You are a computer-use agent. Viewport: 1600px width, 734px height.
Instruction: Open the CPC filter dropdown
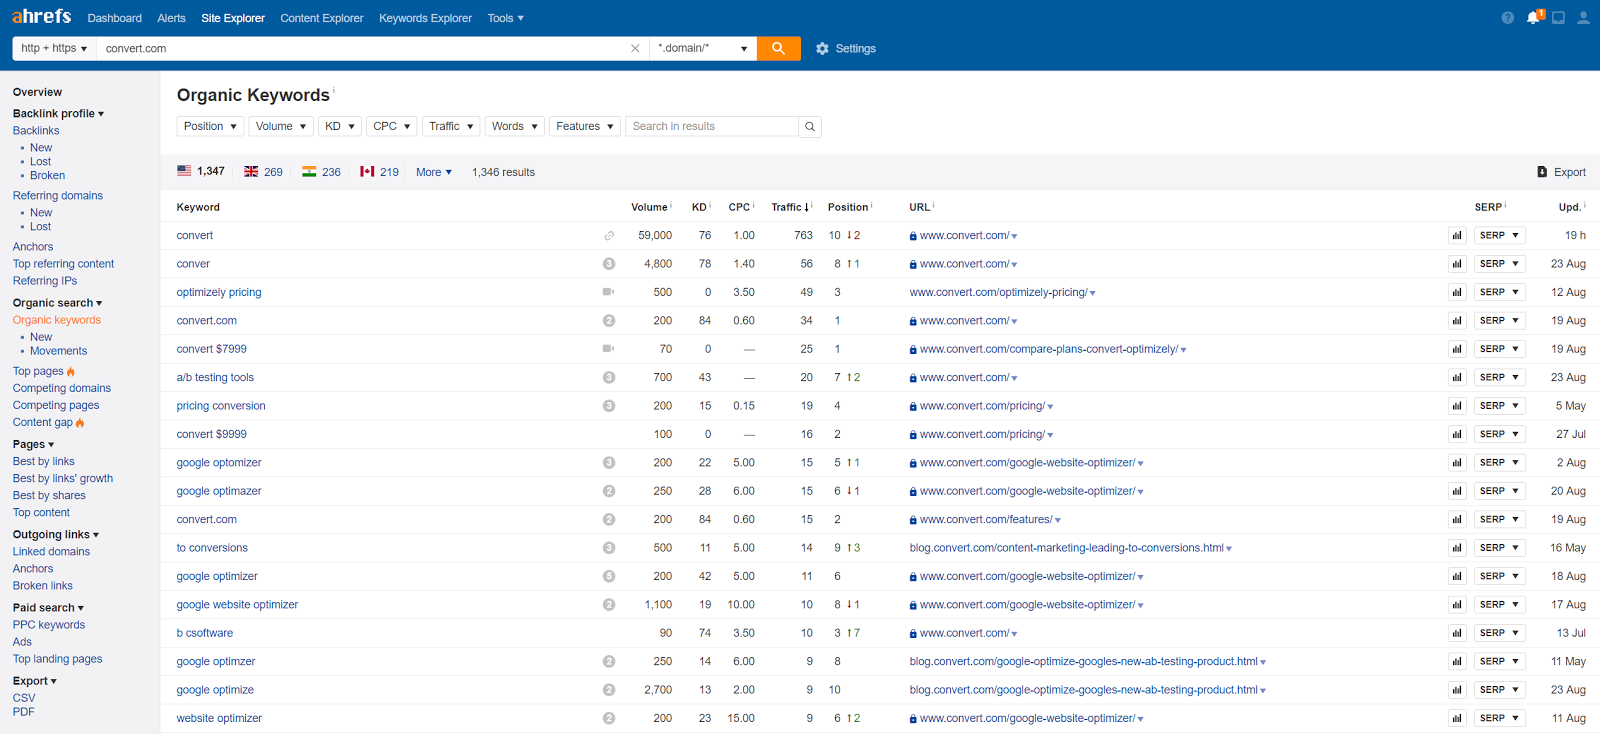[392, 126]
